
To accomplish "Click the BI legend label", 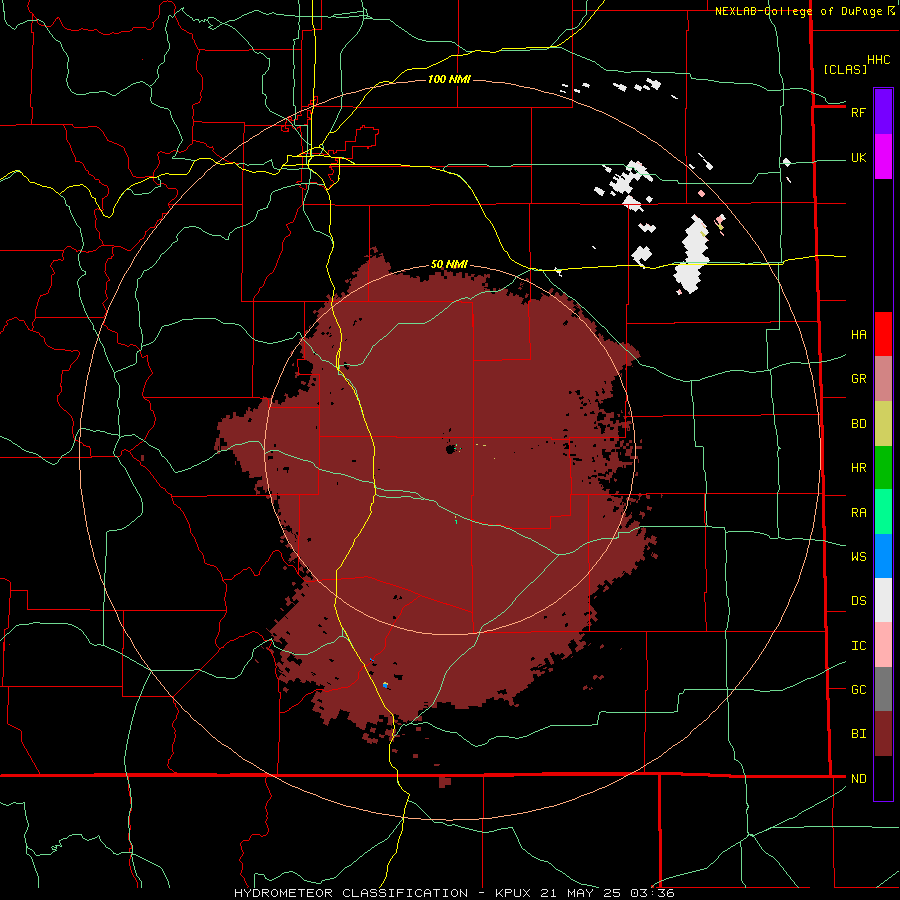I will [858, 734].
